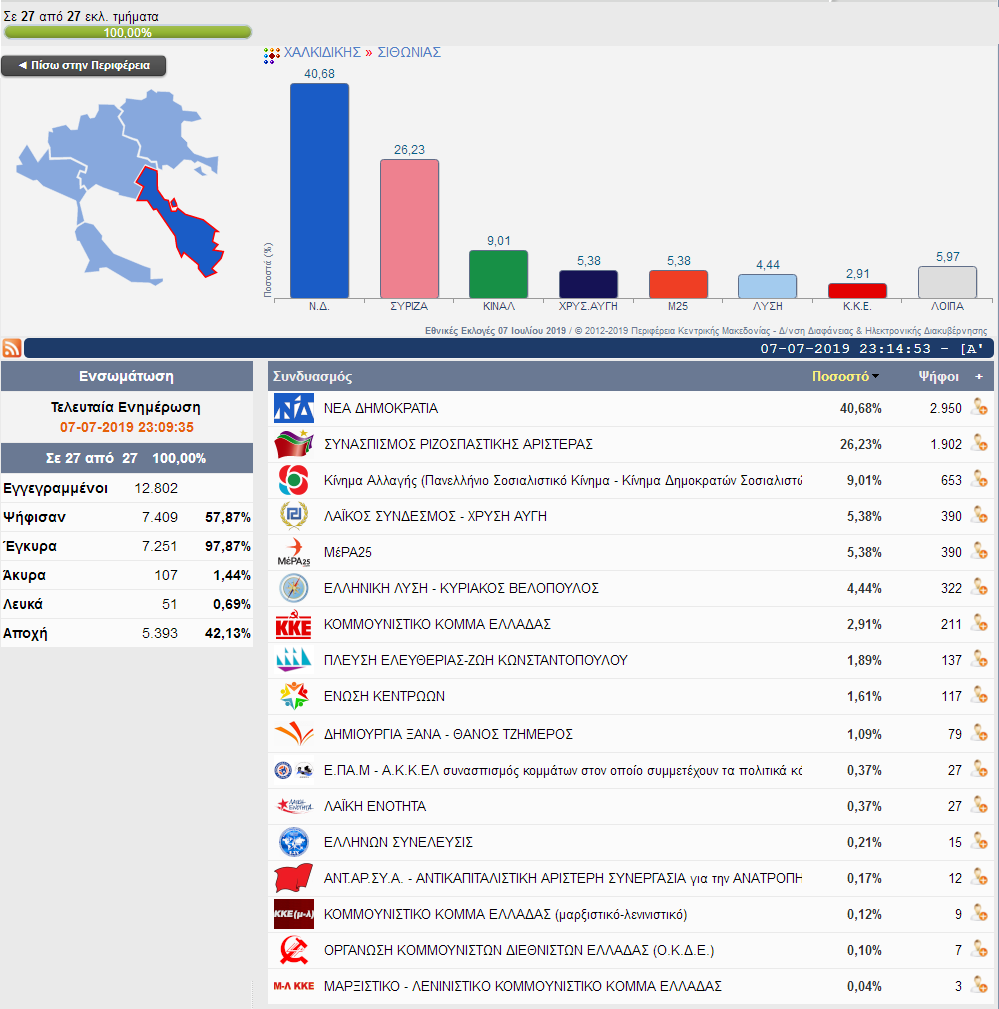Viewport: 999px width, 1009px height.
Task: Click the Νέα Δημοκρατία party logo
Action: 294,408
